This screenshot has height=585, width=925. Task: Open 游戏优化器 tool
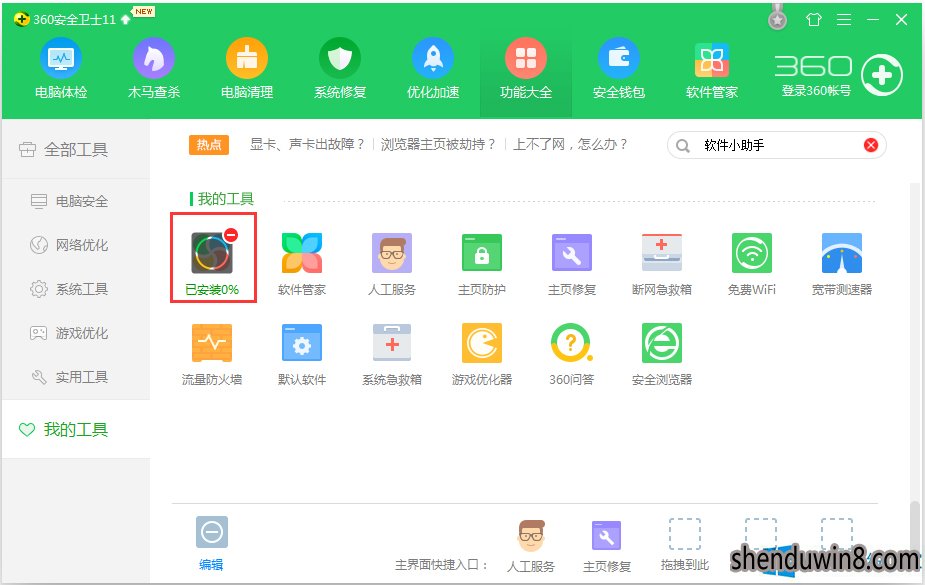[x=481, y=354]
